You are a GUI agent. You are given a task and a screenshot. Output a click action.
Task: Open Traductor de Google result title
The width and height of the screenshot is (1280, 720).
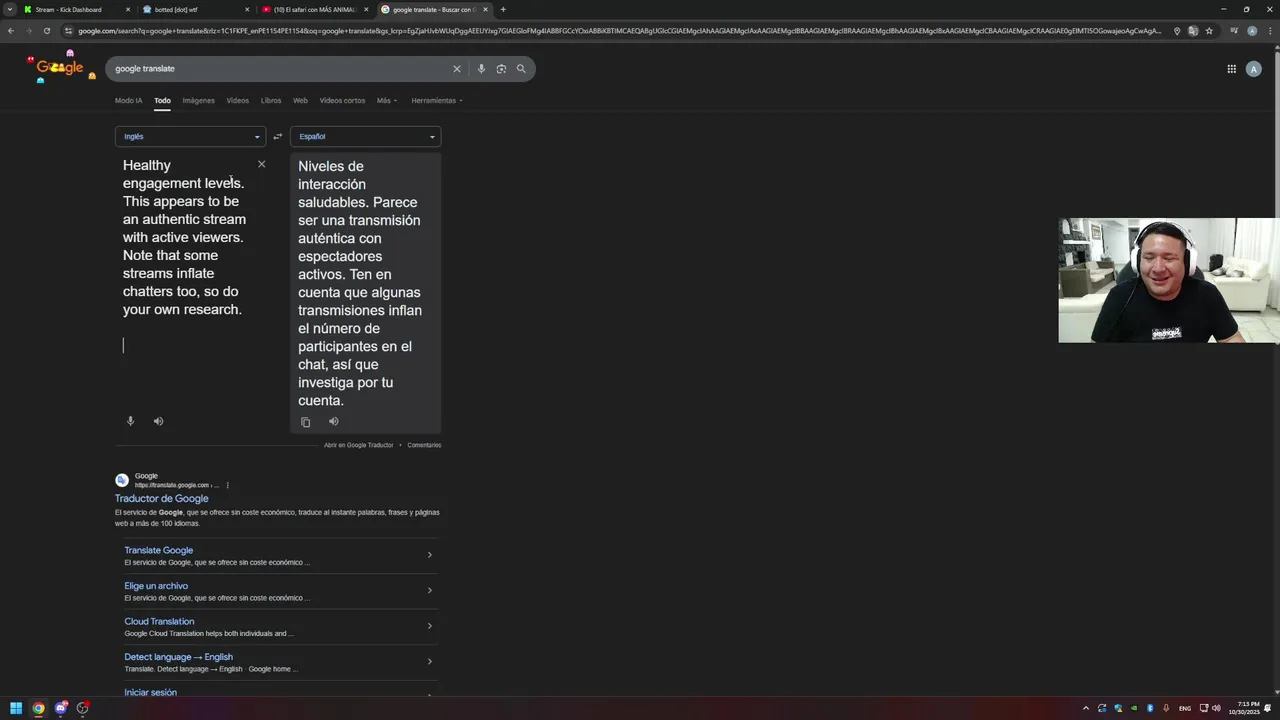point(162,499)
